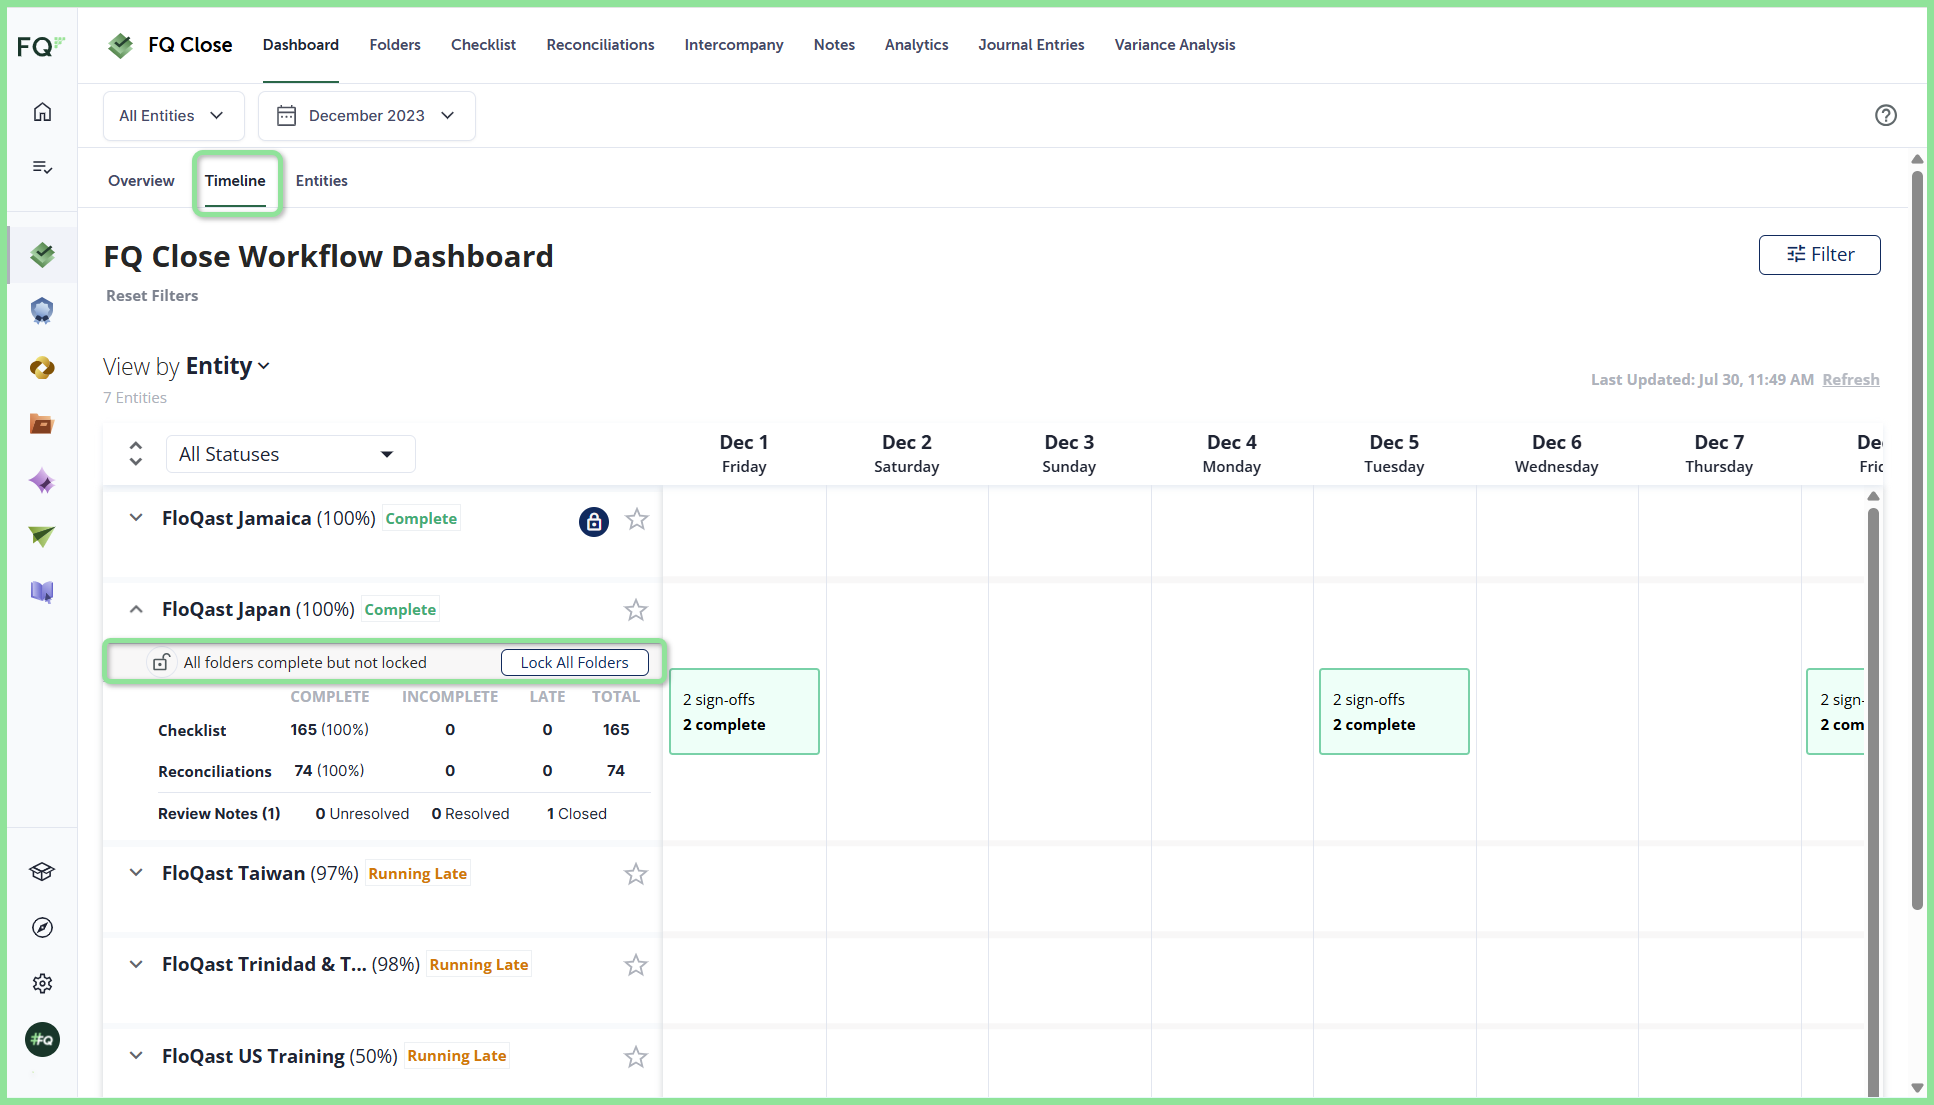Star the FloQast Taiwan entity

coord(636,874)
